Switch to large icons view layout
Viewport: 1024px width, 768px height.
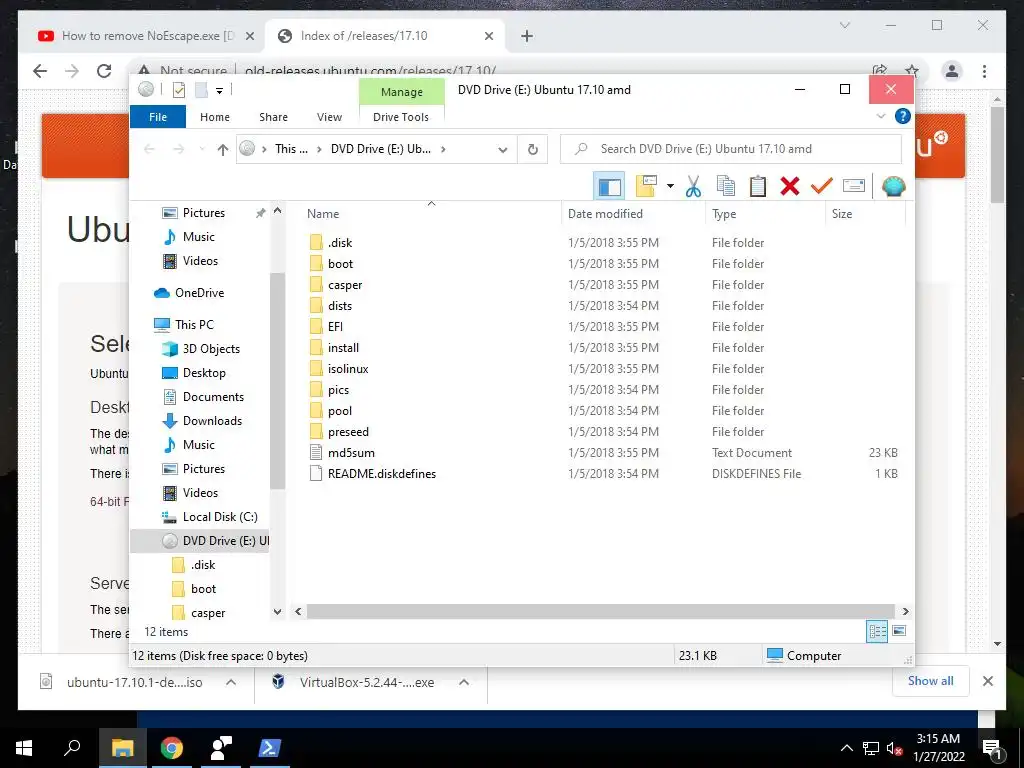[899, 631]
